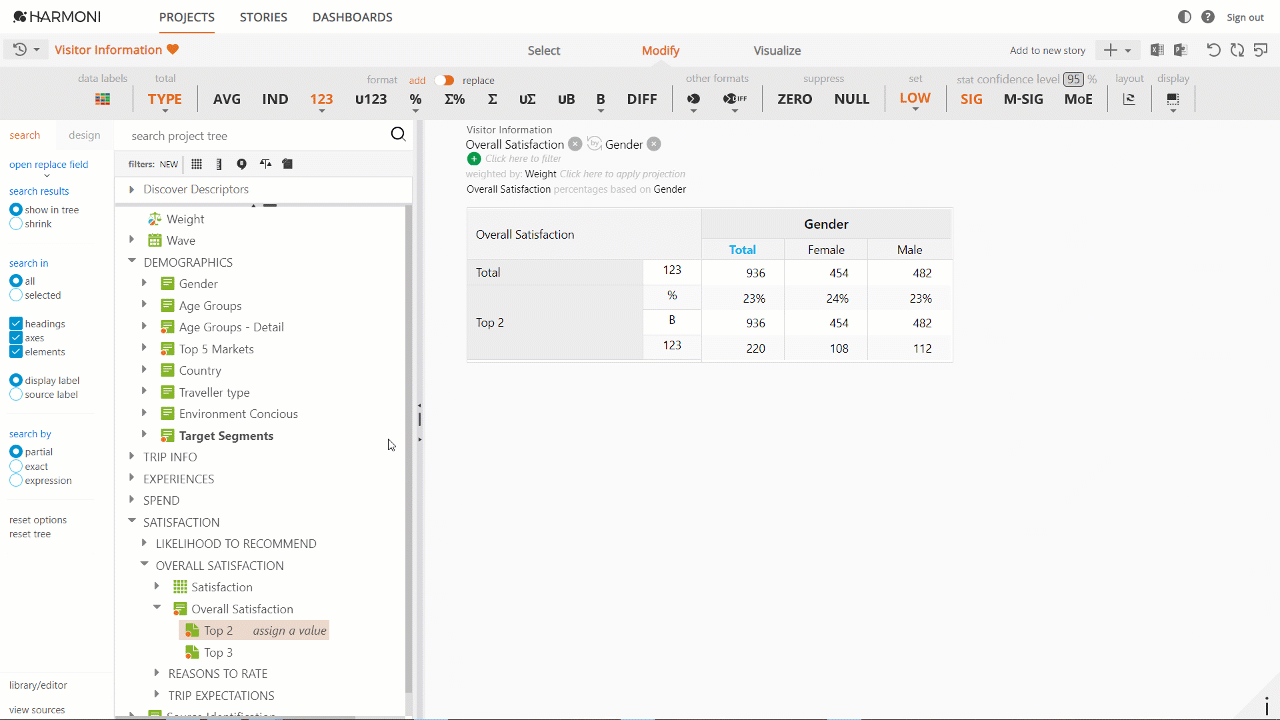This screenshot has height=720, width=1280.
Task: Open the plus dropdown next to Add to new story
Action: click(1117, 50)
